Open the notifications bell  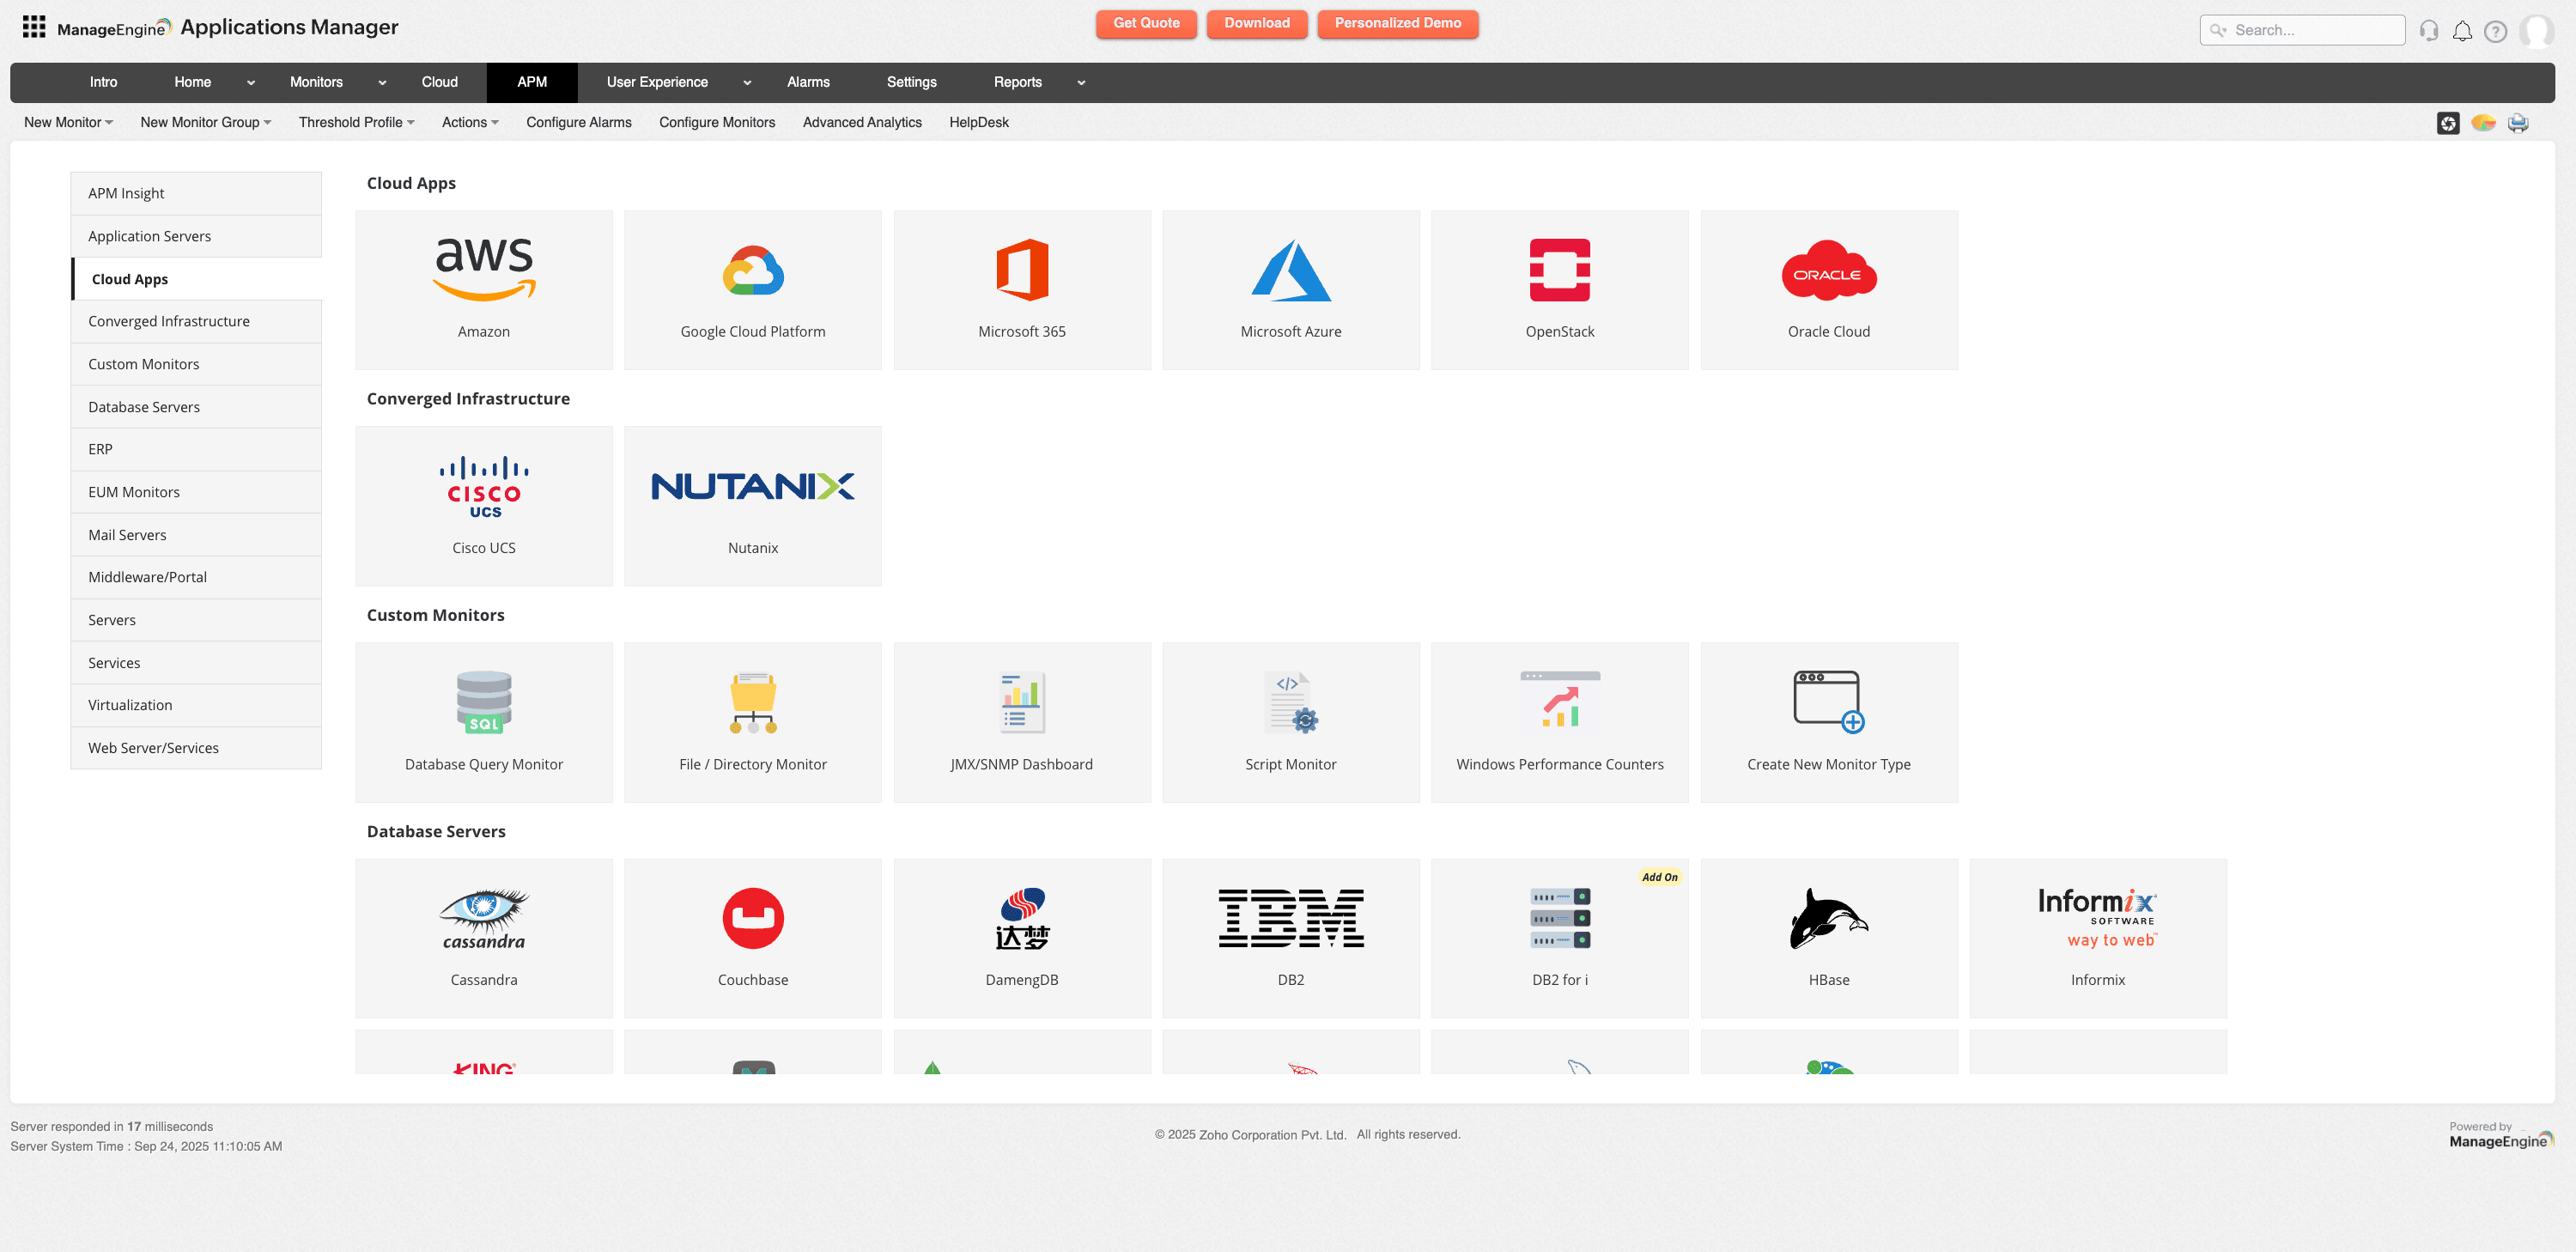[2463, 30]
